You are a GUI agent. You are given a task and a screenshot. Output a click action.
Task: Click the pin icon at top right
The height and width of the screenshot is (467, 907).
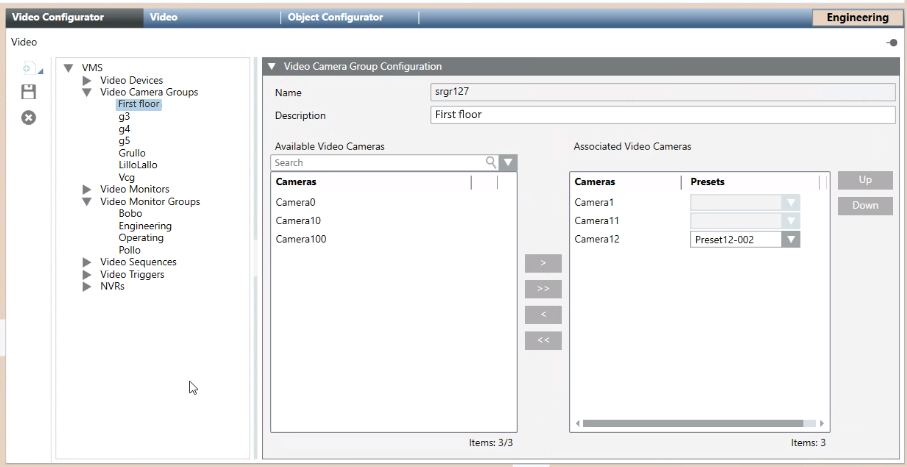[892, 42]
